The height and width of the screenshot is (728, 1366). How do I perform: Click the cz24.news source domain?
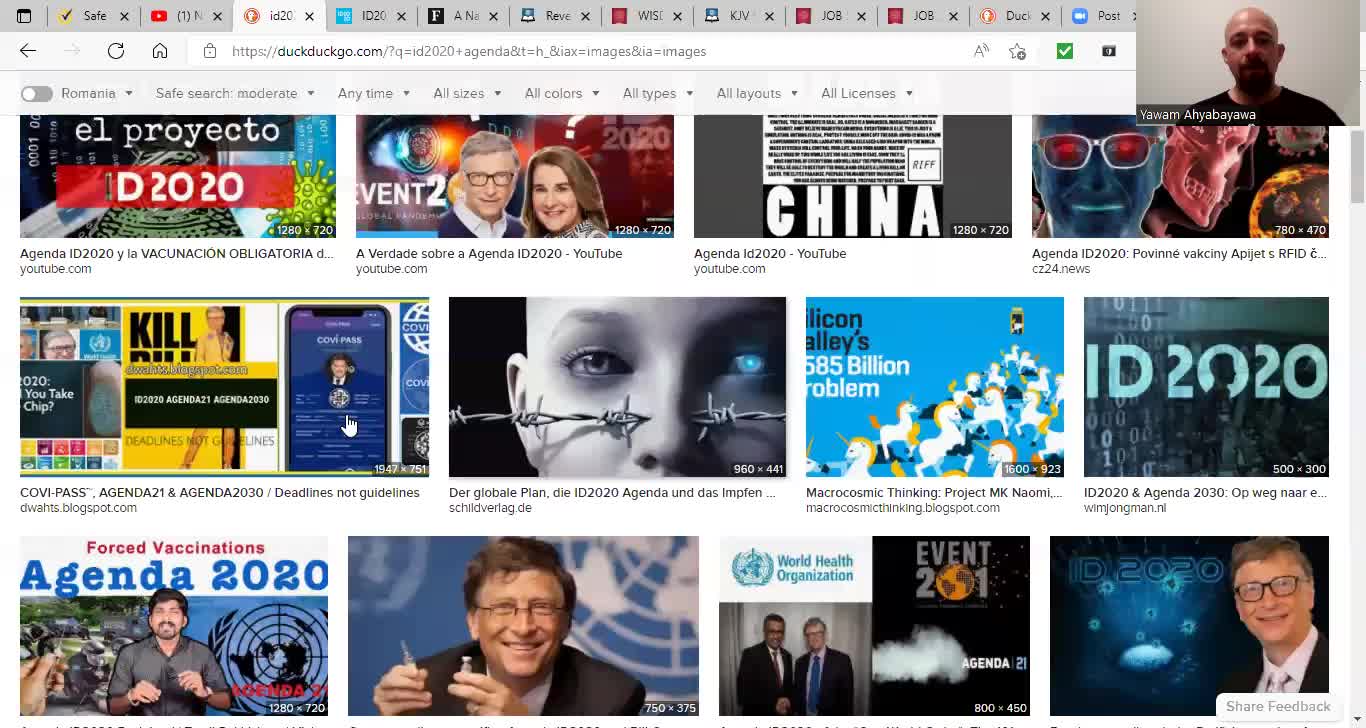pos(1061,269)
